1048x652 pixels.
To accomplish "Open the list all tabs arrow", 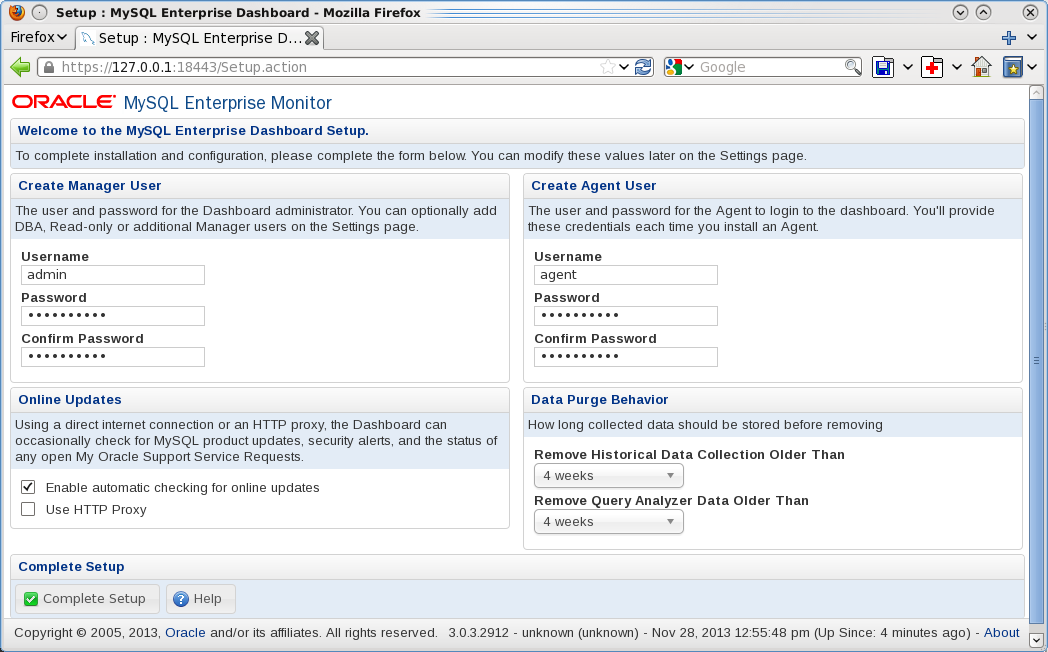I will (x=1031, y=38).
